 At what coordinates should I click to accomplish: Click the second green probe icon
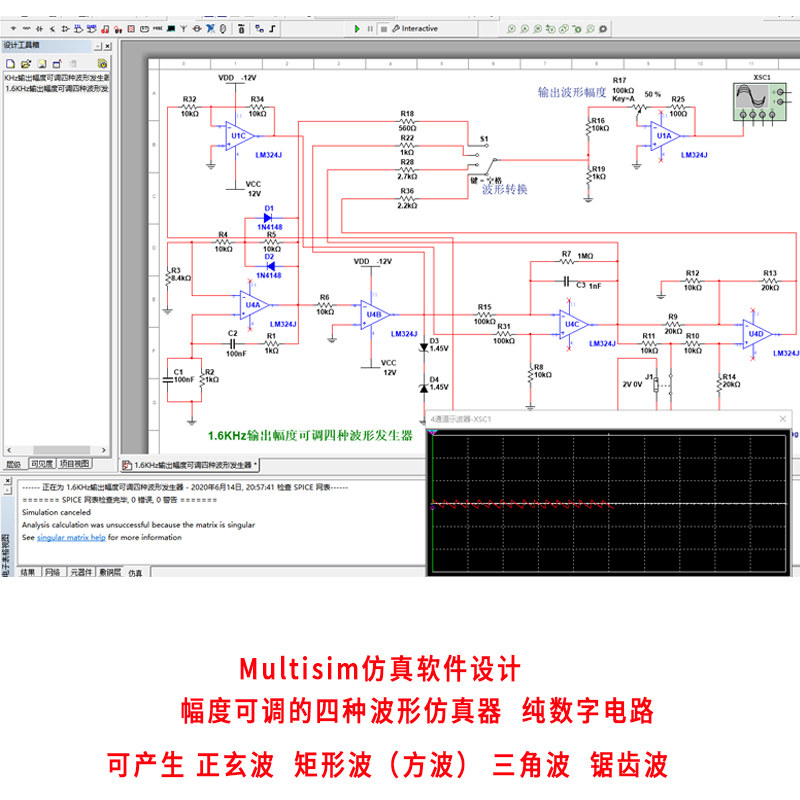tap(524, 29)
